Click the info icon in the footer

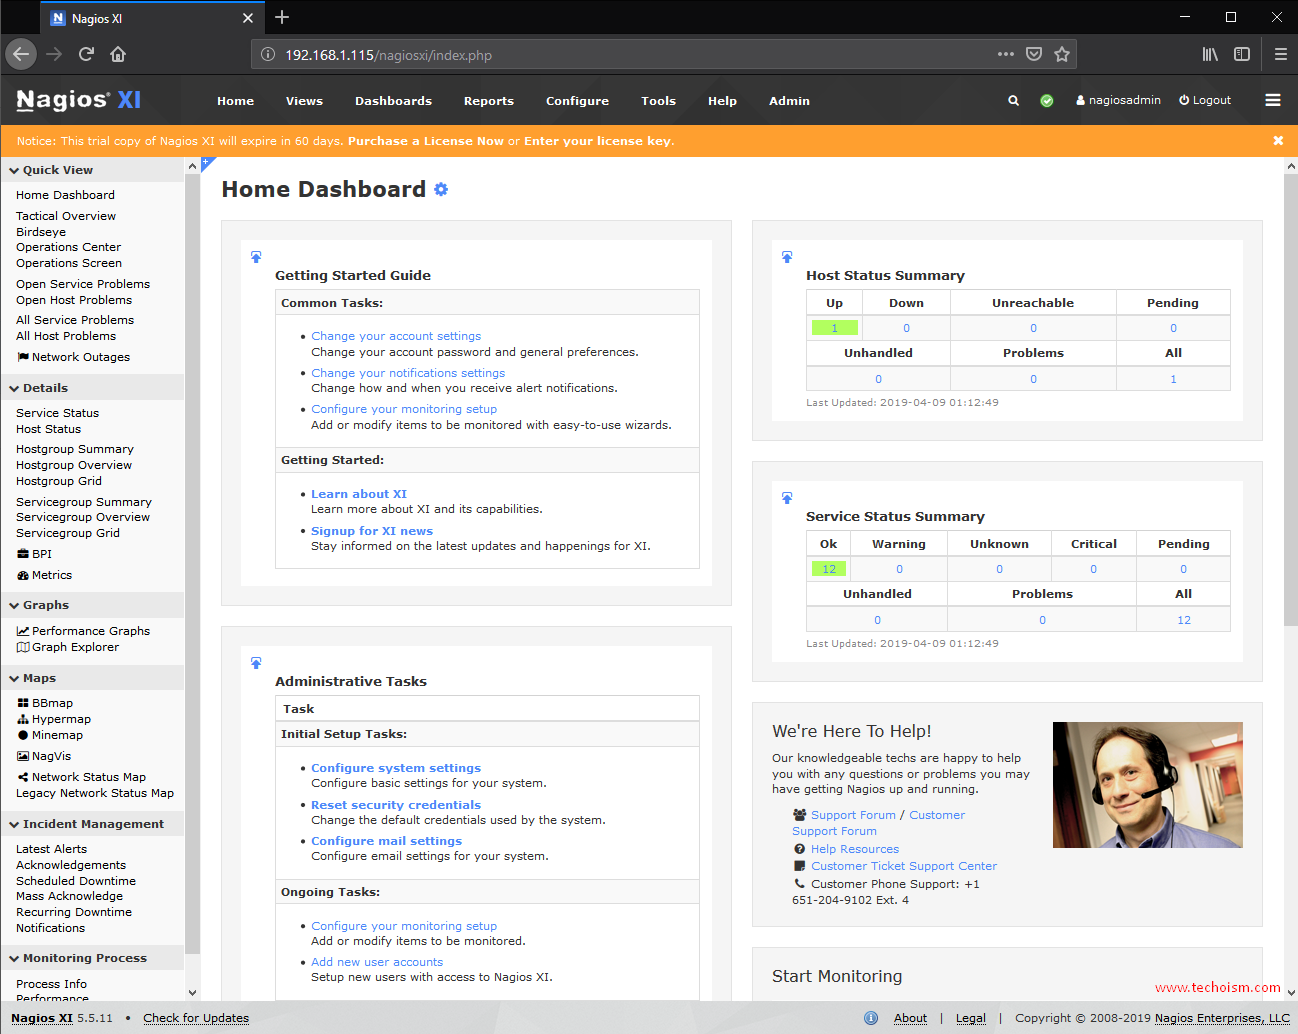tap(871, 1018)
